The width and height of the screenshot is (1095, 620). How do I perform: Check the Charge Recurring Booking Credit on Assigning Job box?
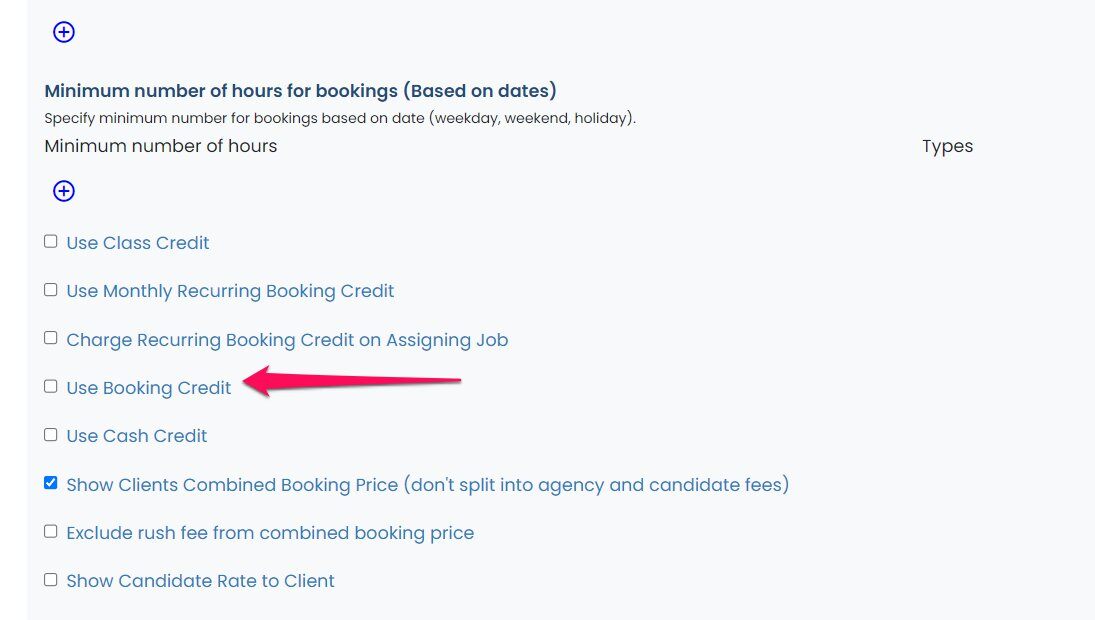pyautogui.click(x=51, y=339)
